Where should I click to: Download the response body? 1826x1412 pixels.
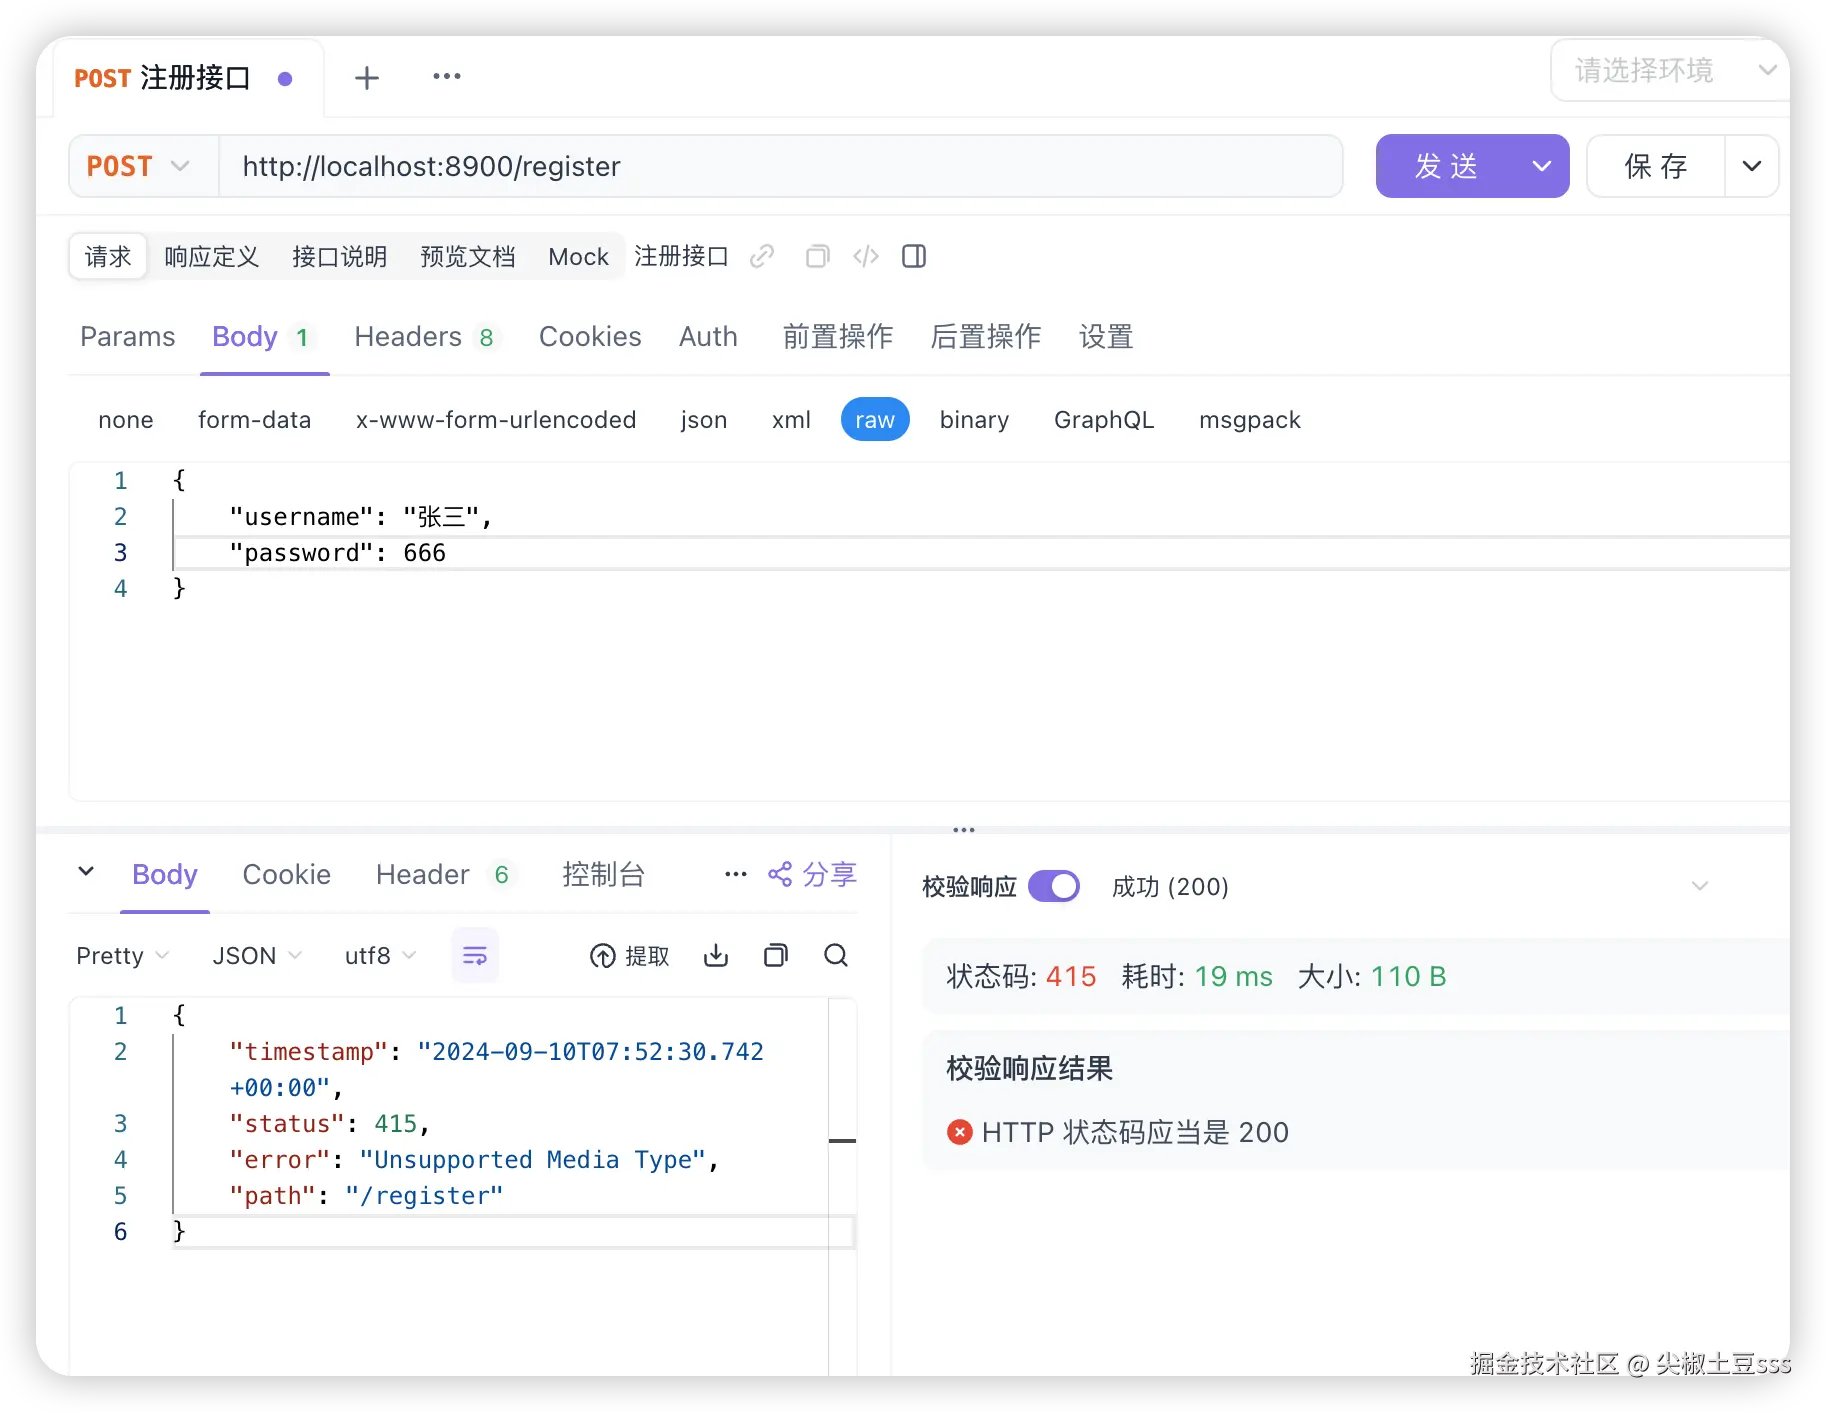[716, 956]
